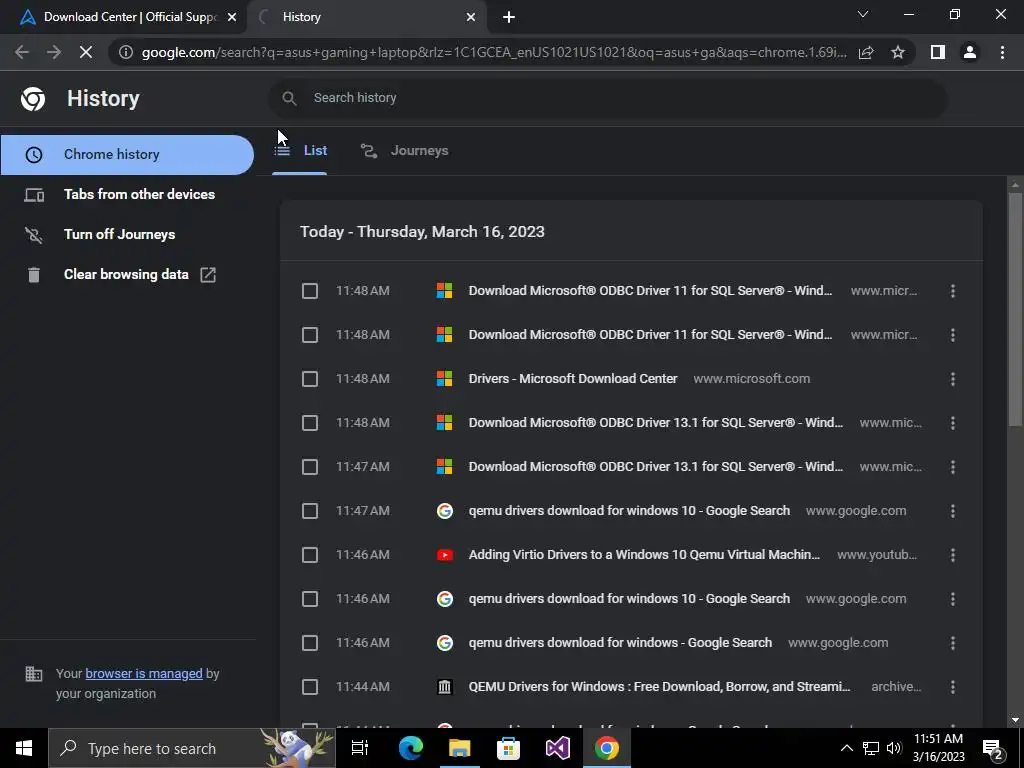The width and height of the screenshot is (1024, 768).
Task: Click YouTube favicon of Virtio Drivers entry
Action: 445,555
